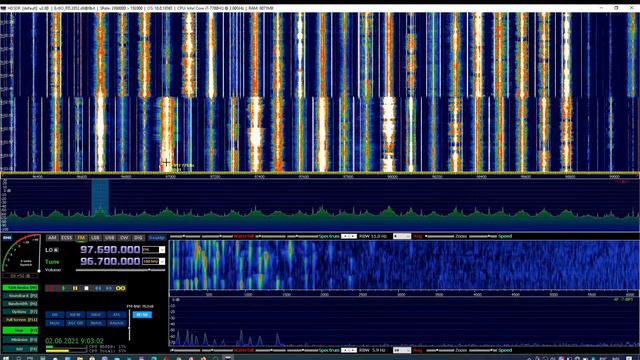Open the Options F7 menu

(x=20, y=312)
